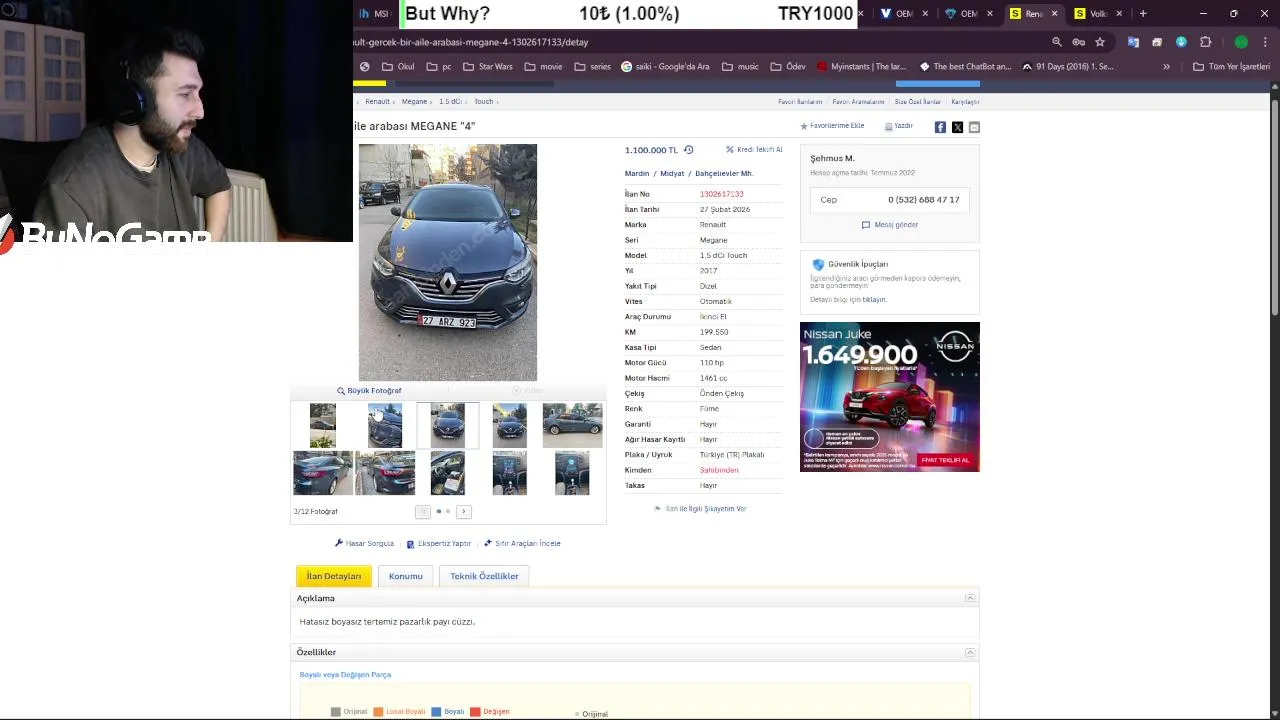Screen dimensions: 1280x720
Task: Open Favori Aramalarım link
Action: (858, 102)
